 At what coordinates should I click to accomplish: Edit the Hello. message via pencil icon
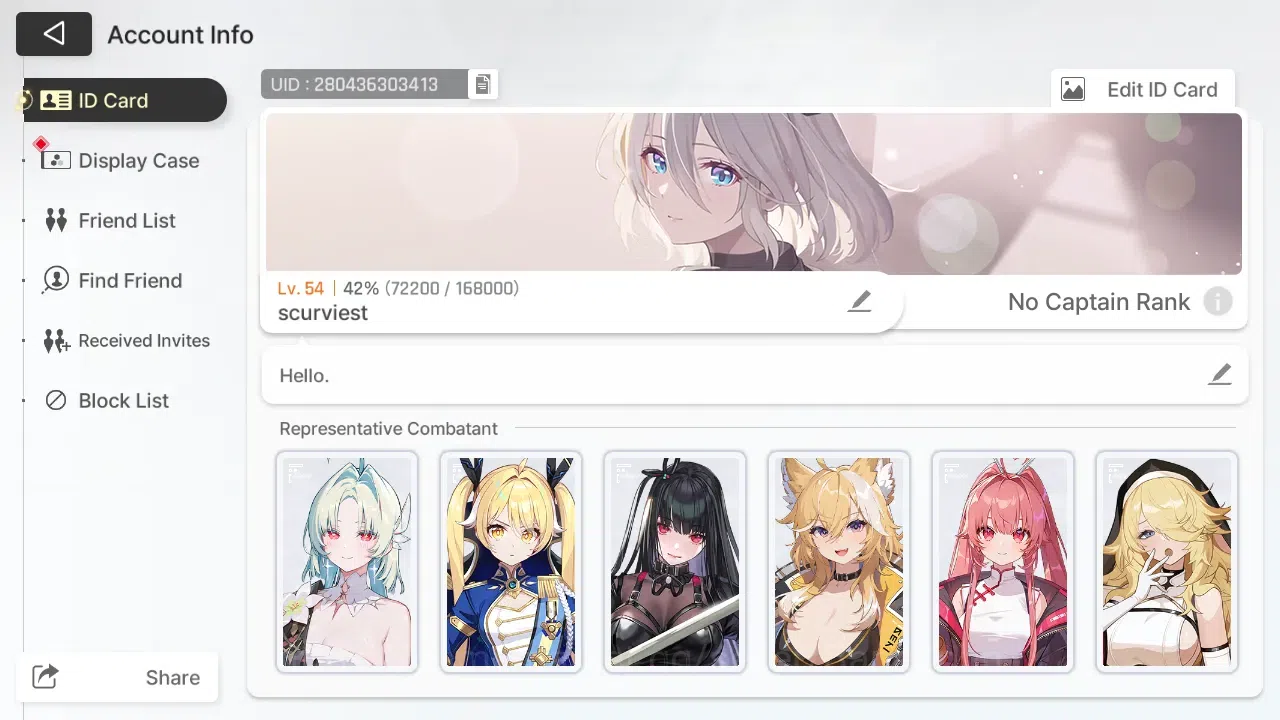(1219, 375)
